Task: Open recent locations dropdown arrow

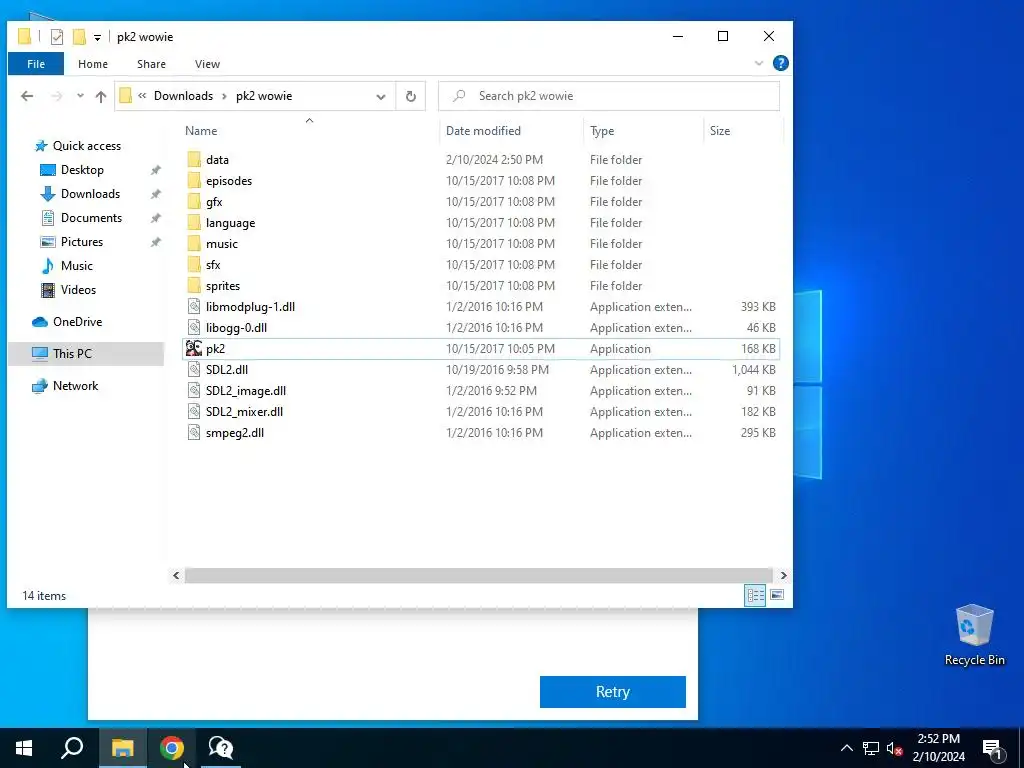Action: coord(80,96)
